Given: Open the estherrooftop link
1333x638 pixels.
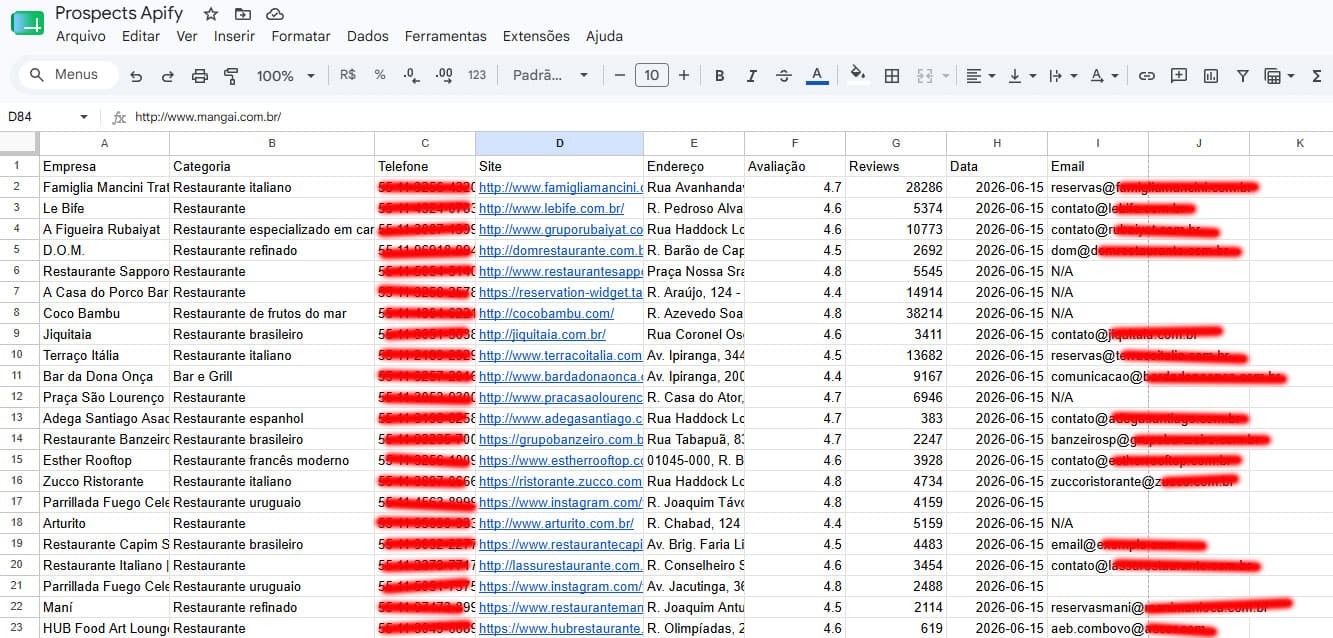Looking at the screenshot, I should click(x=560, y=461).
